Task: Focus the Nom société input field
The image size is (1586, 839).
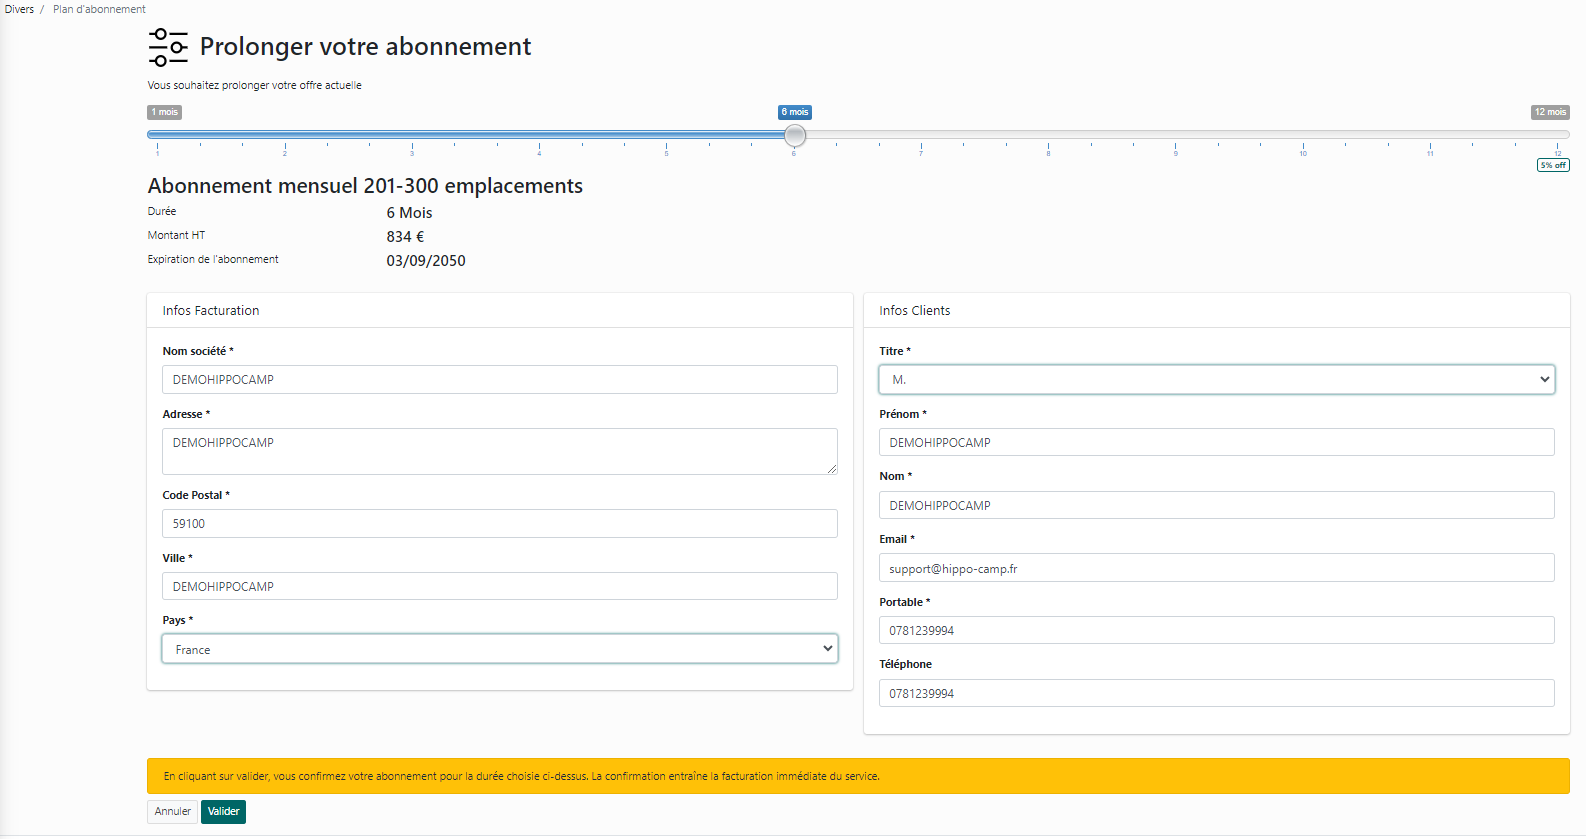Action: tap(499, 380)
